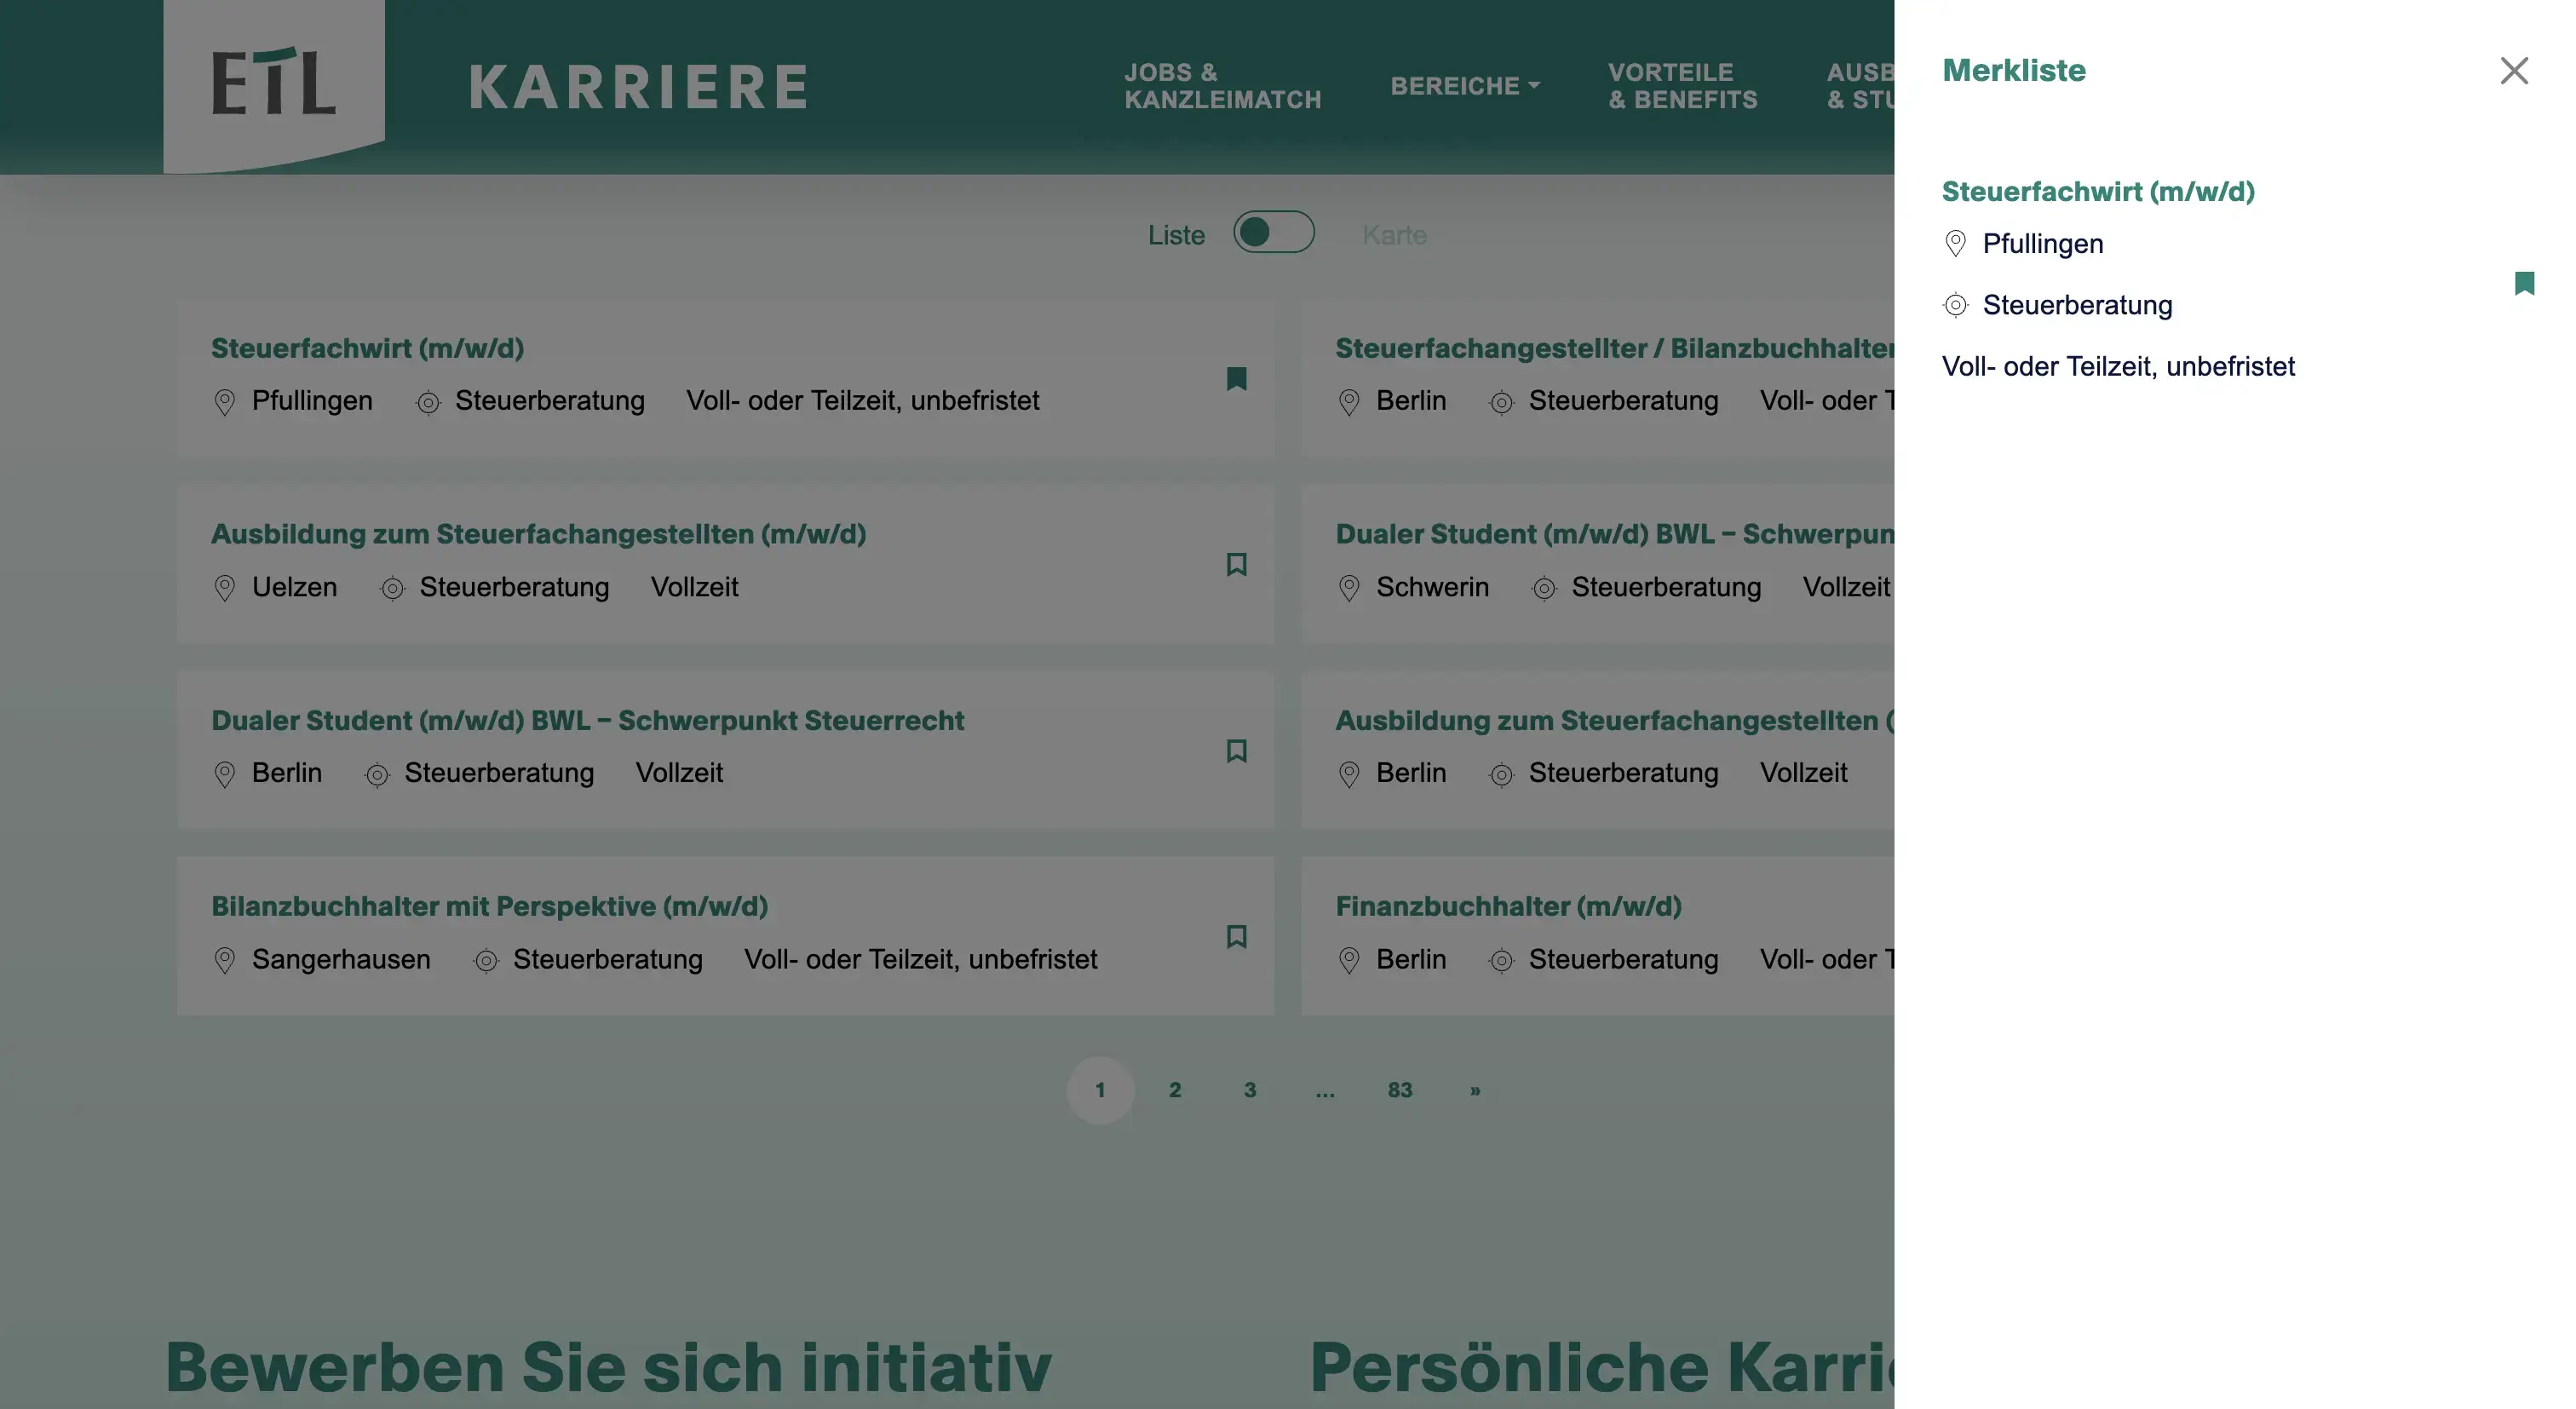Open Jobs & Kanzleimatch menu item
The image size is (2576, 1409).
[x=1222, y=86]
